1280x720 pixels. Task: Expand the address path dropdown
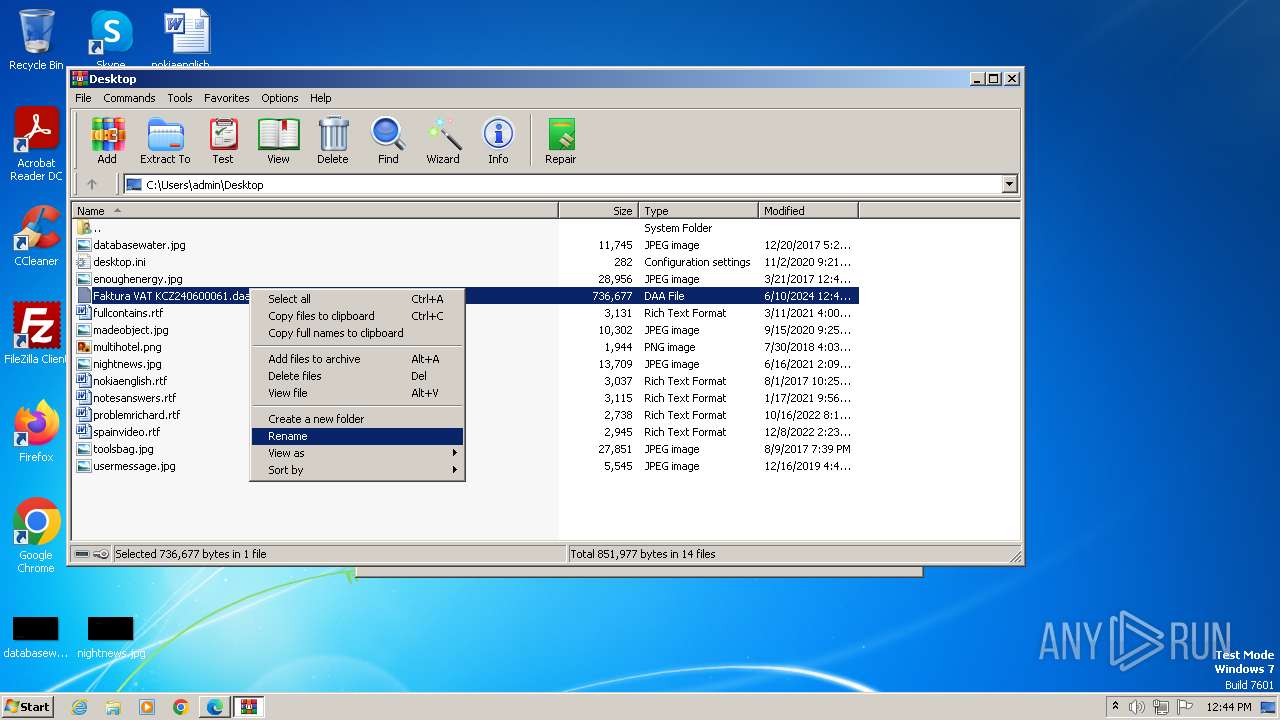1009,184
